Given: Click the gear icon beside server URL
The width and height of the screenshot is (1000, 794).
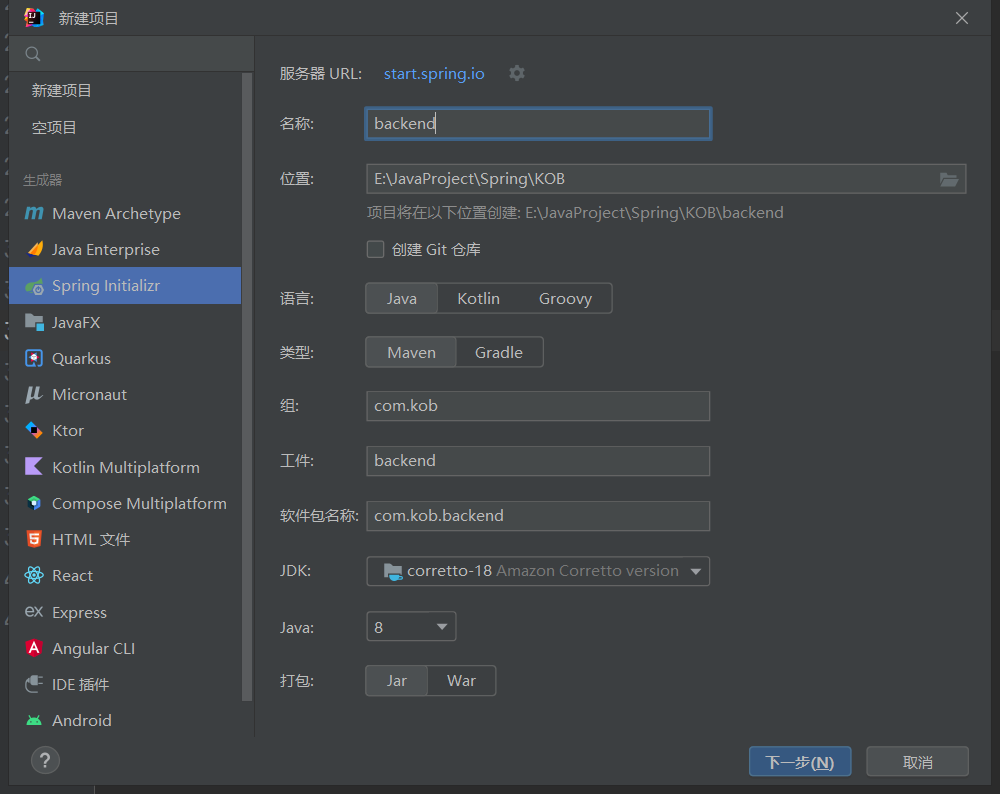Looking at the screenshot, I should pyautogui.click(x=516, y=73).
